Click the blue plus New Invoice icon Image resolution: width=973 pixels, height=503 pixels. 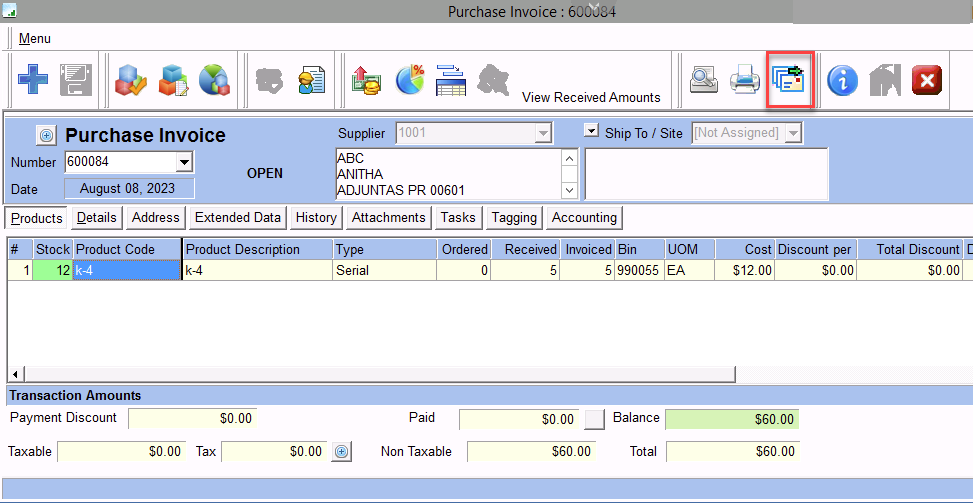tap(33, 79)
